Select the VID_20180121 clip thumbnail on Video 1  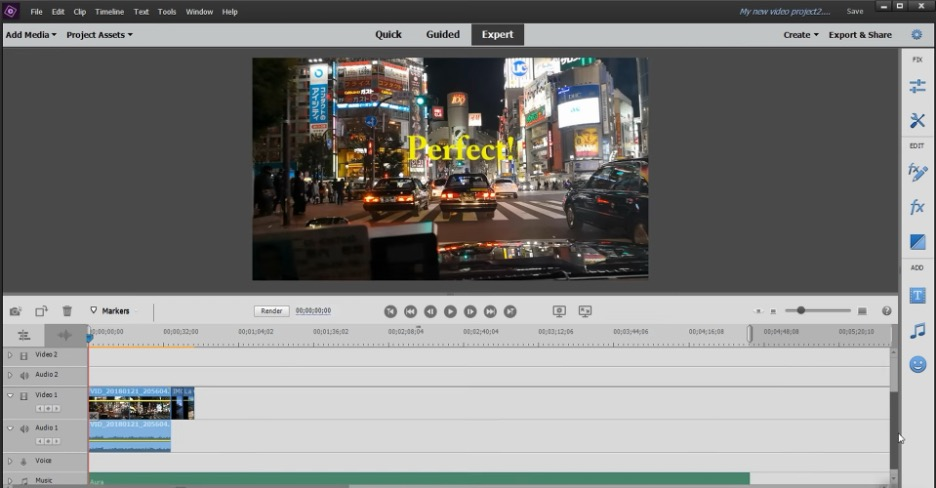(x=130, y=403)
